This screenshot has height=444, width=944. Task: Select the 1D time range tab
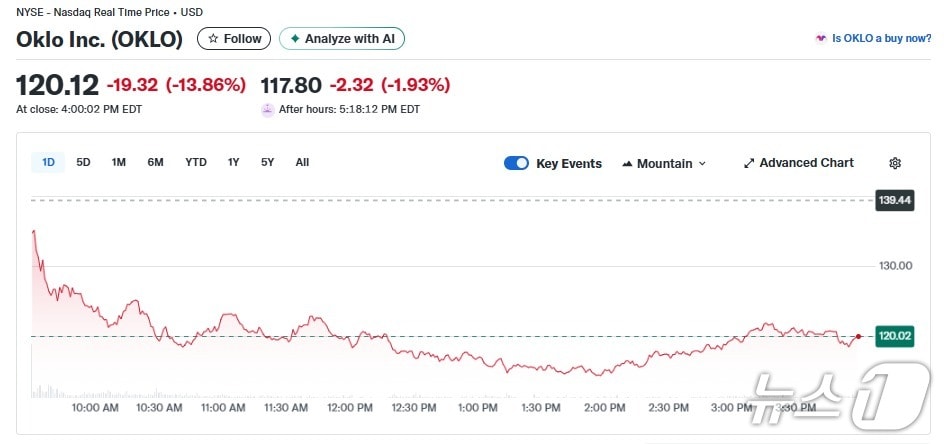pyautogui.click(x=48, y=162)
